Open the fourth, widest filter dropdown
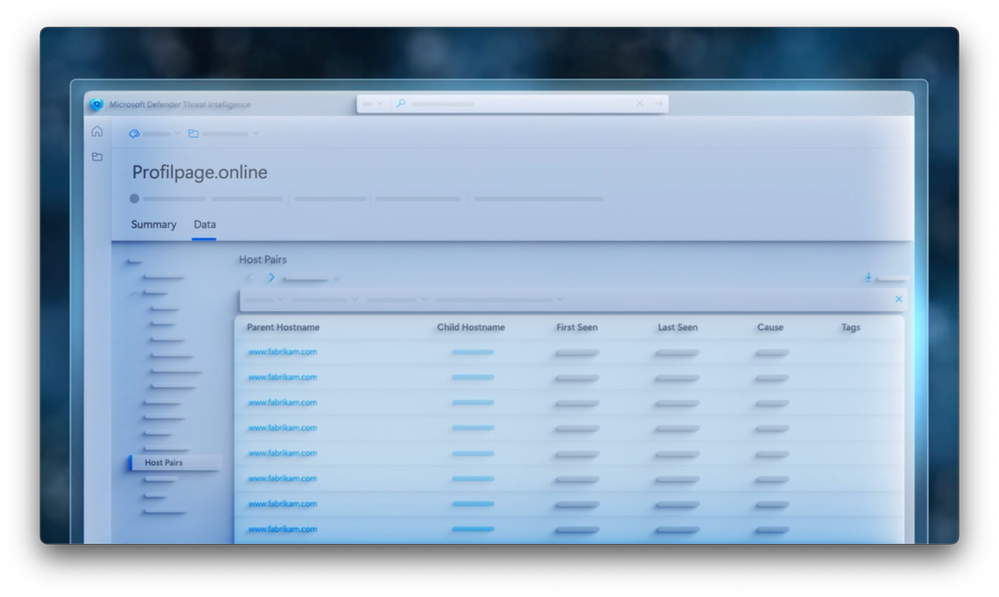 point(500,299)
